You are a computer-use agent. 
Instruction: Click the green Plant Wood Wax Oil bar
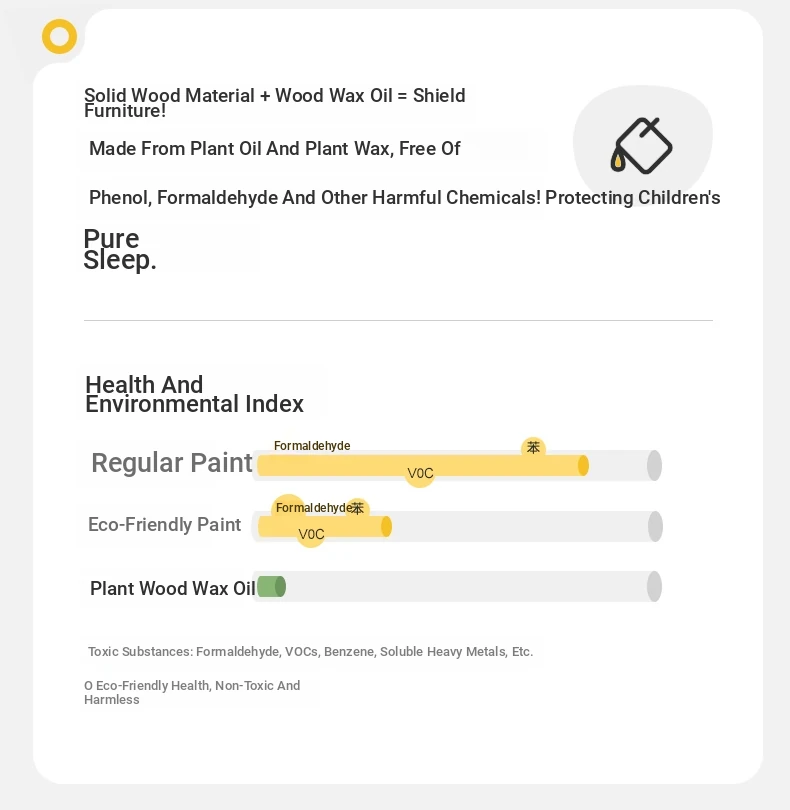tap(271, 587)
